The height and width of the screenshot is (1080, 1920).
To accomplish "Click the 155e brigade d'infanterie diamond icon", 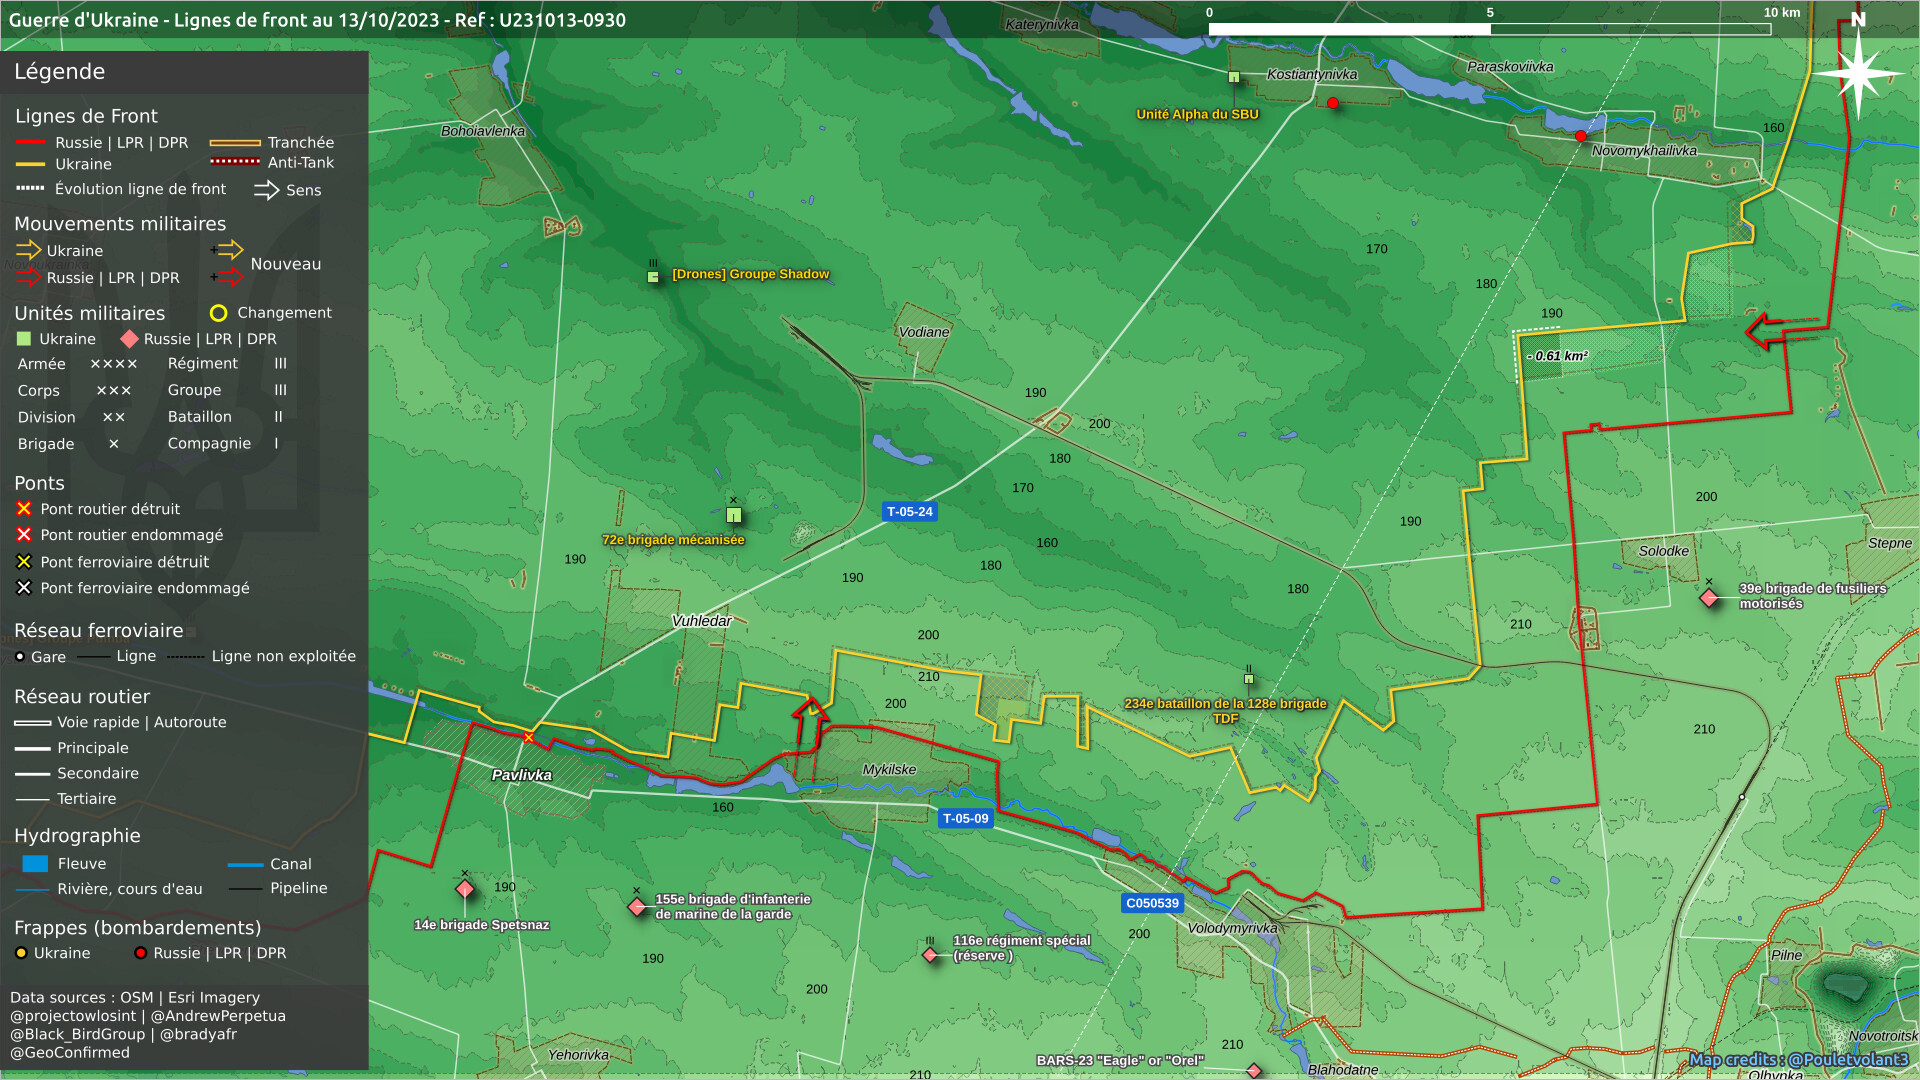I will tap(637, 907).
